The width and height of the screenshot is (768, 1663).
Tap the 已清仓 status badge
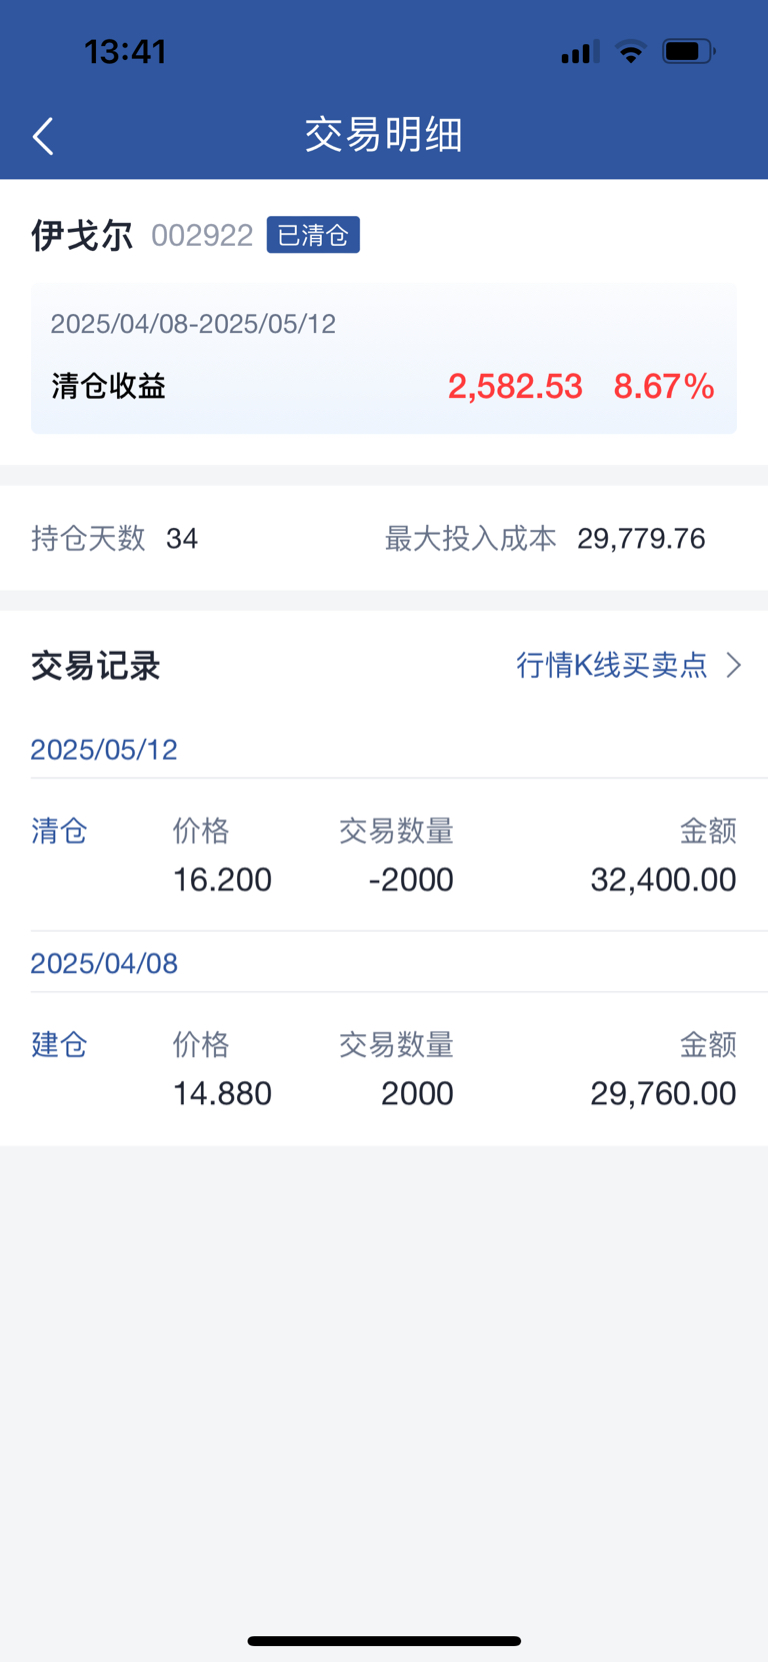pyautogui.click(x=313, y=235)
